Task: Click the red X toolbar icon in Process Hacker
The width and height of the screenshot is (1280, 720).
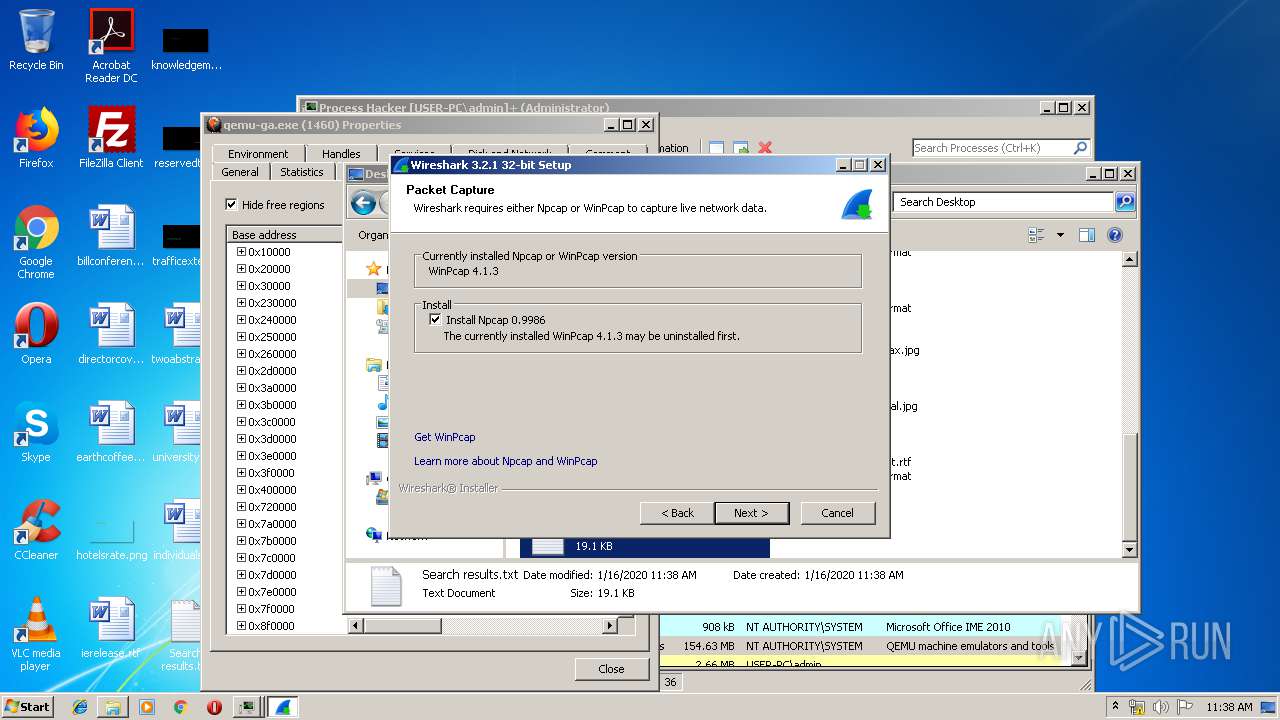Action: (765, 148)
